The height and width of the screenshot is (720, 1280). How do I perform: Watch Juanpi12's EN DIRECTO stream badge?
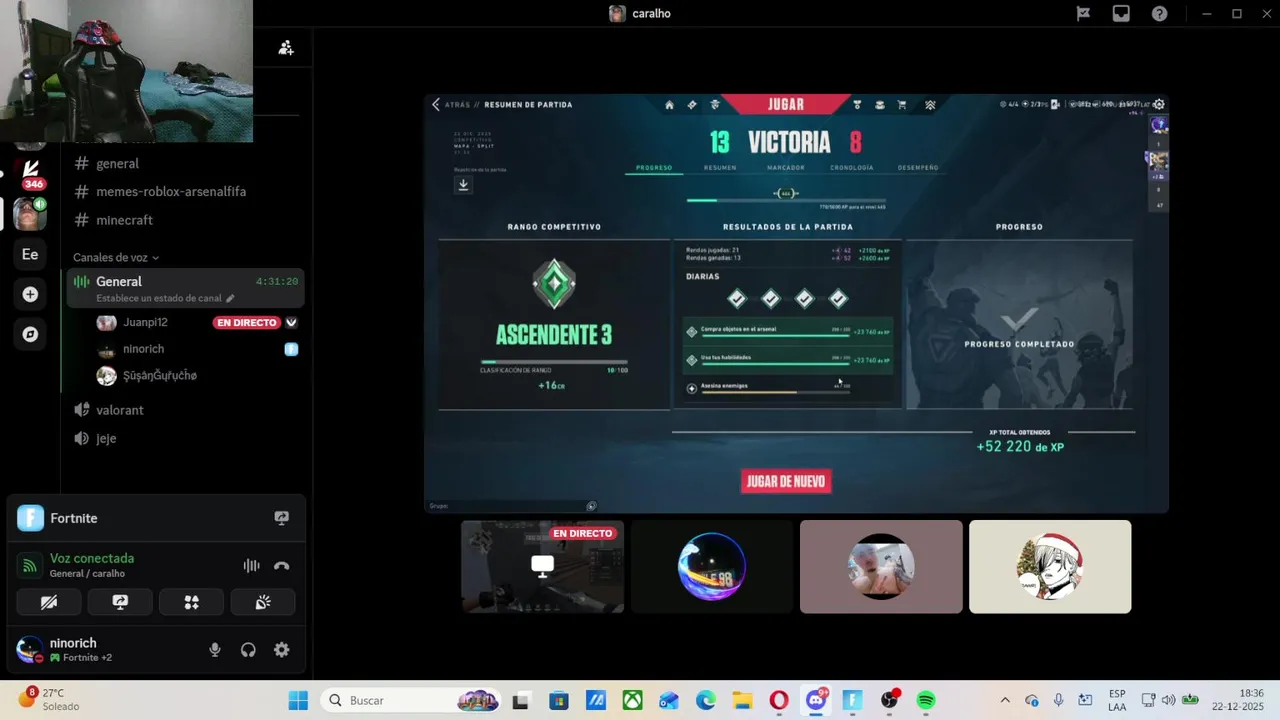click(246, 322)
